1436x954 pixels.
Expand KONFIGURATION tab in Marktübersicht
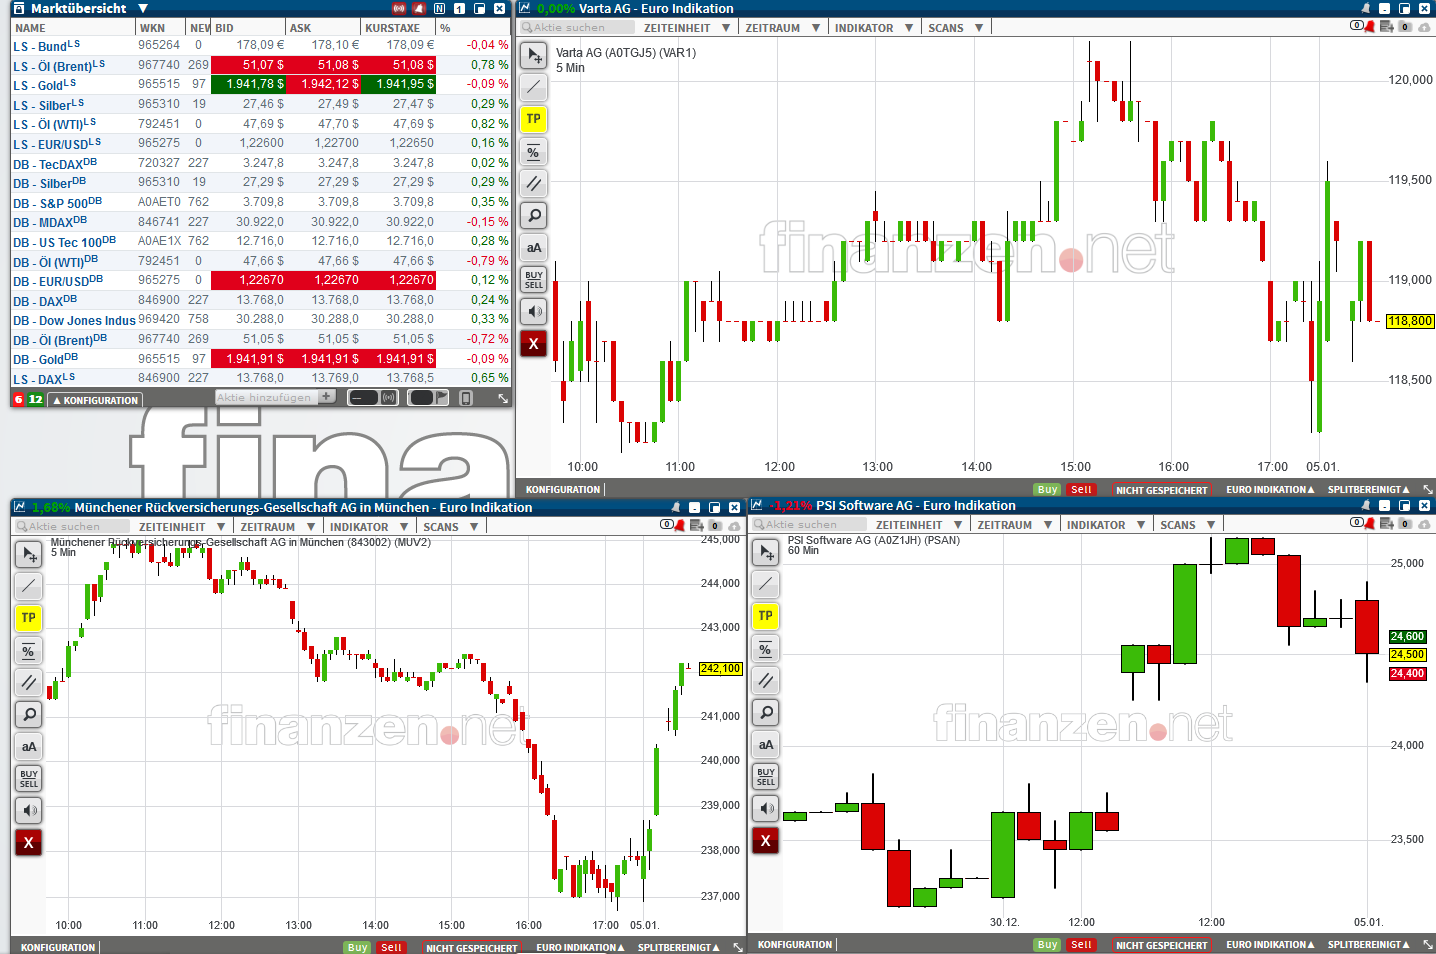click(x=96, y=400)
